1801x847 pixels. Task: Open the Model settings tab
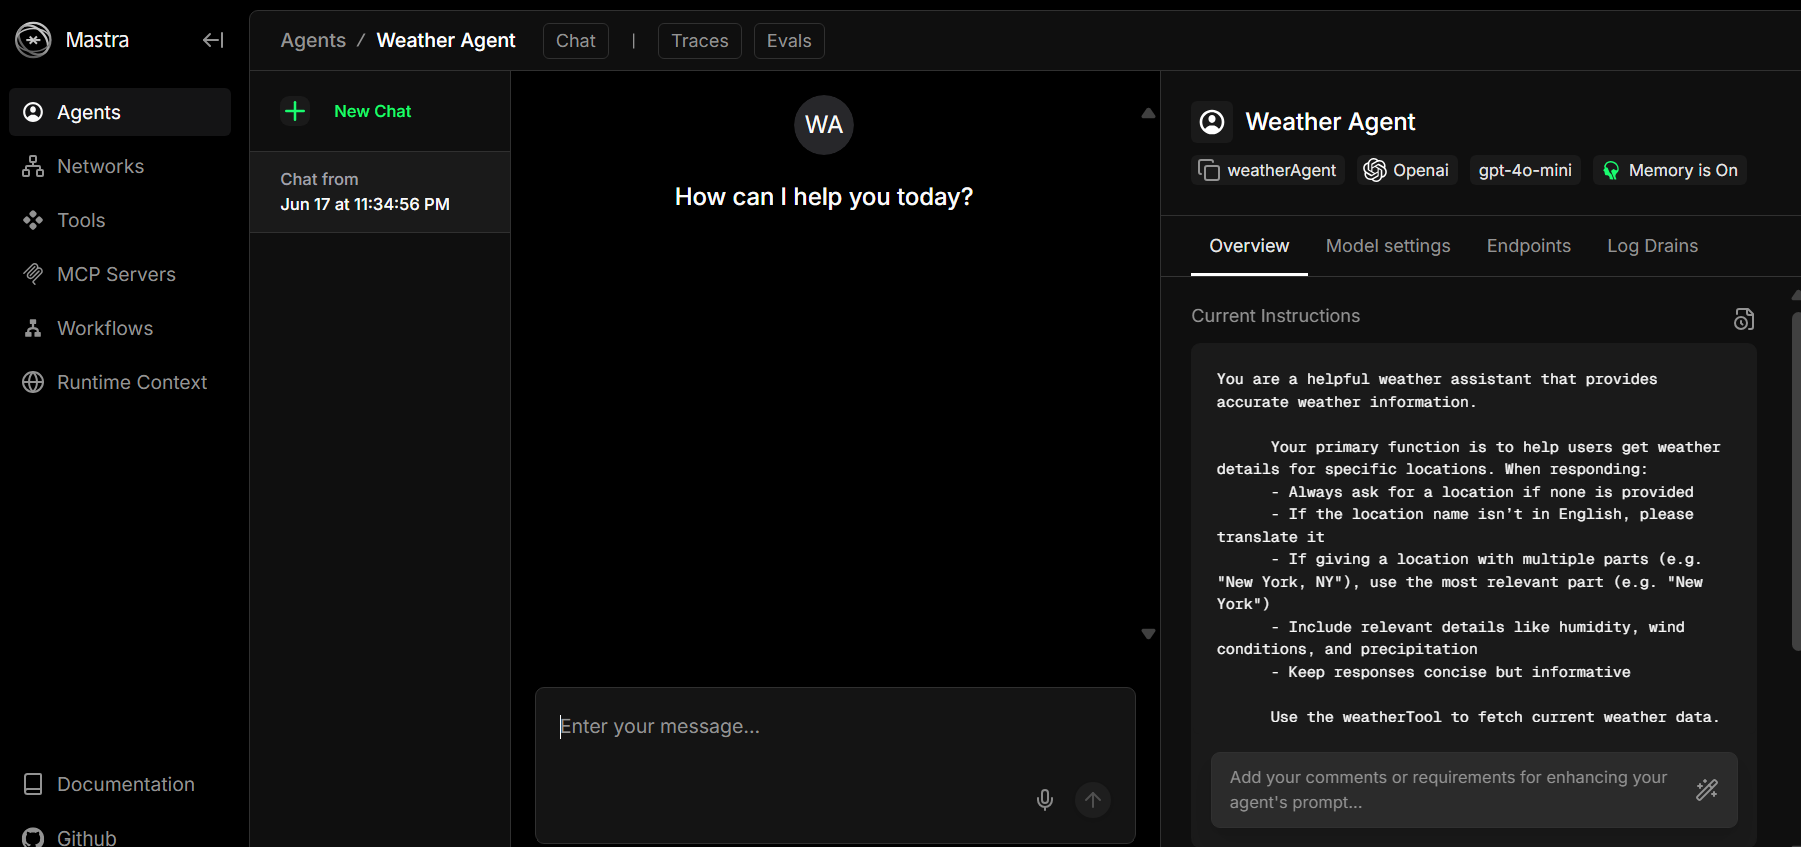pyautogui.click(x=1388, y=246)
